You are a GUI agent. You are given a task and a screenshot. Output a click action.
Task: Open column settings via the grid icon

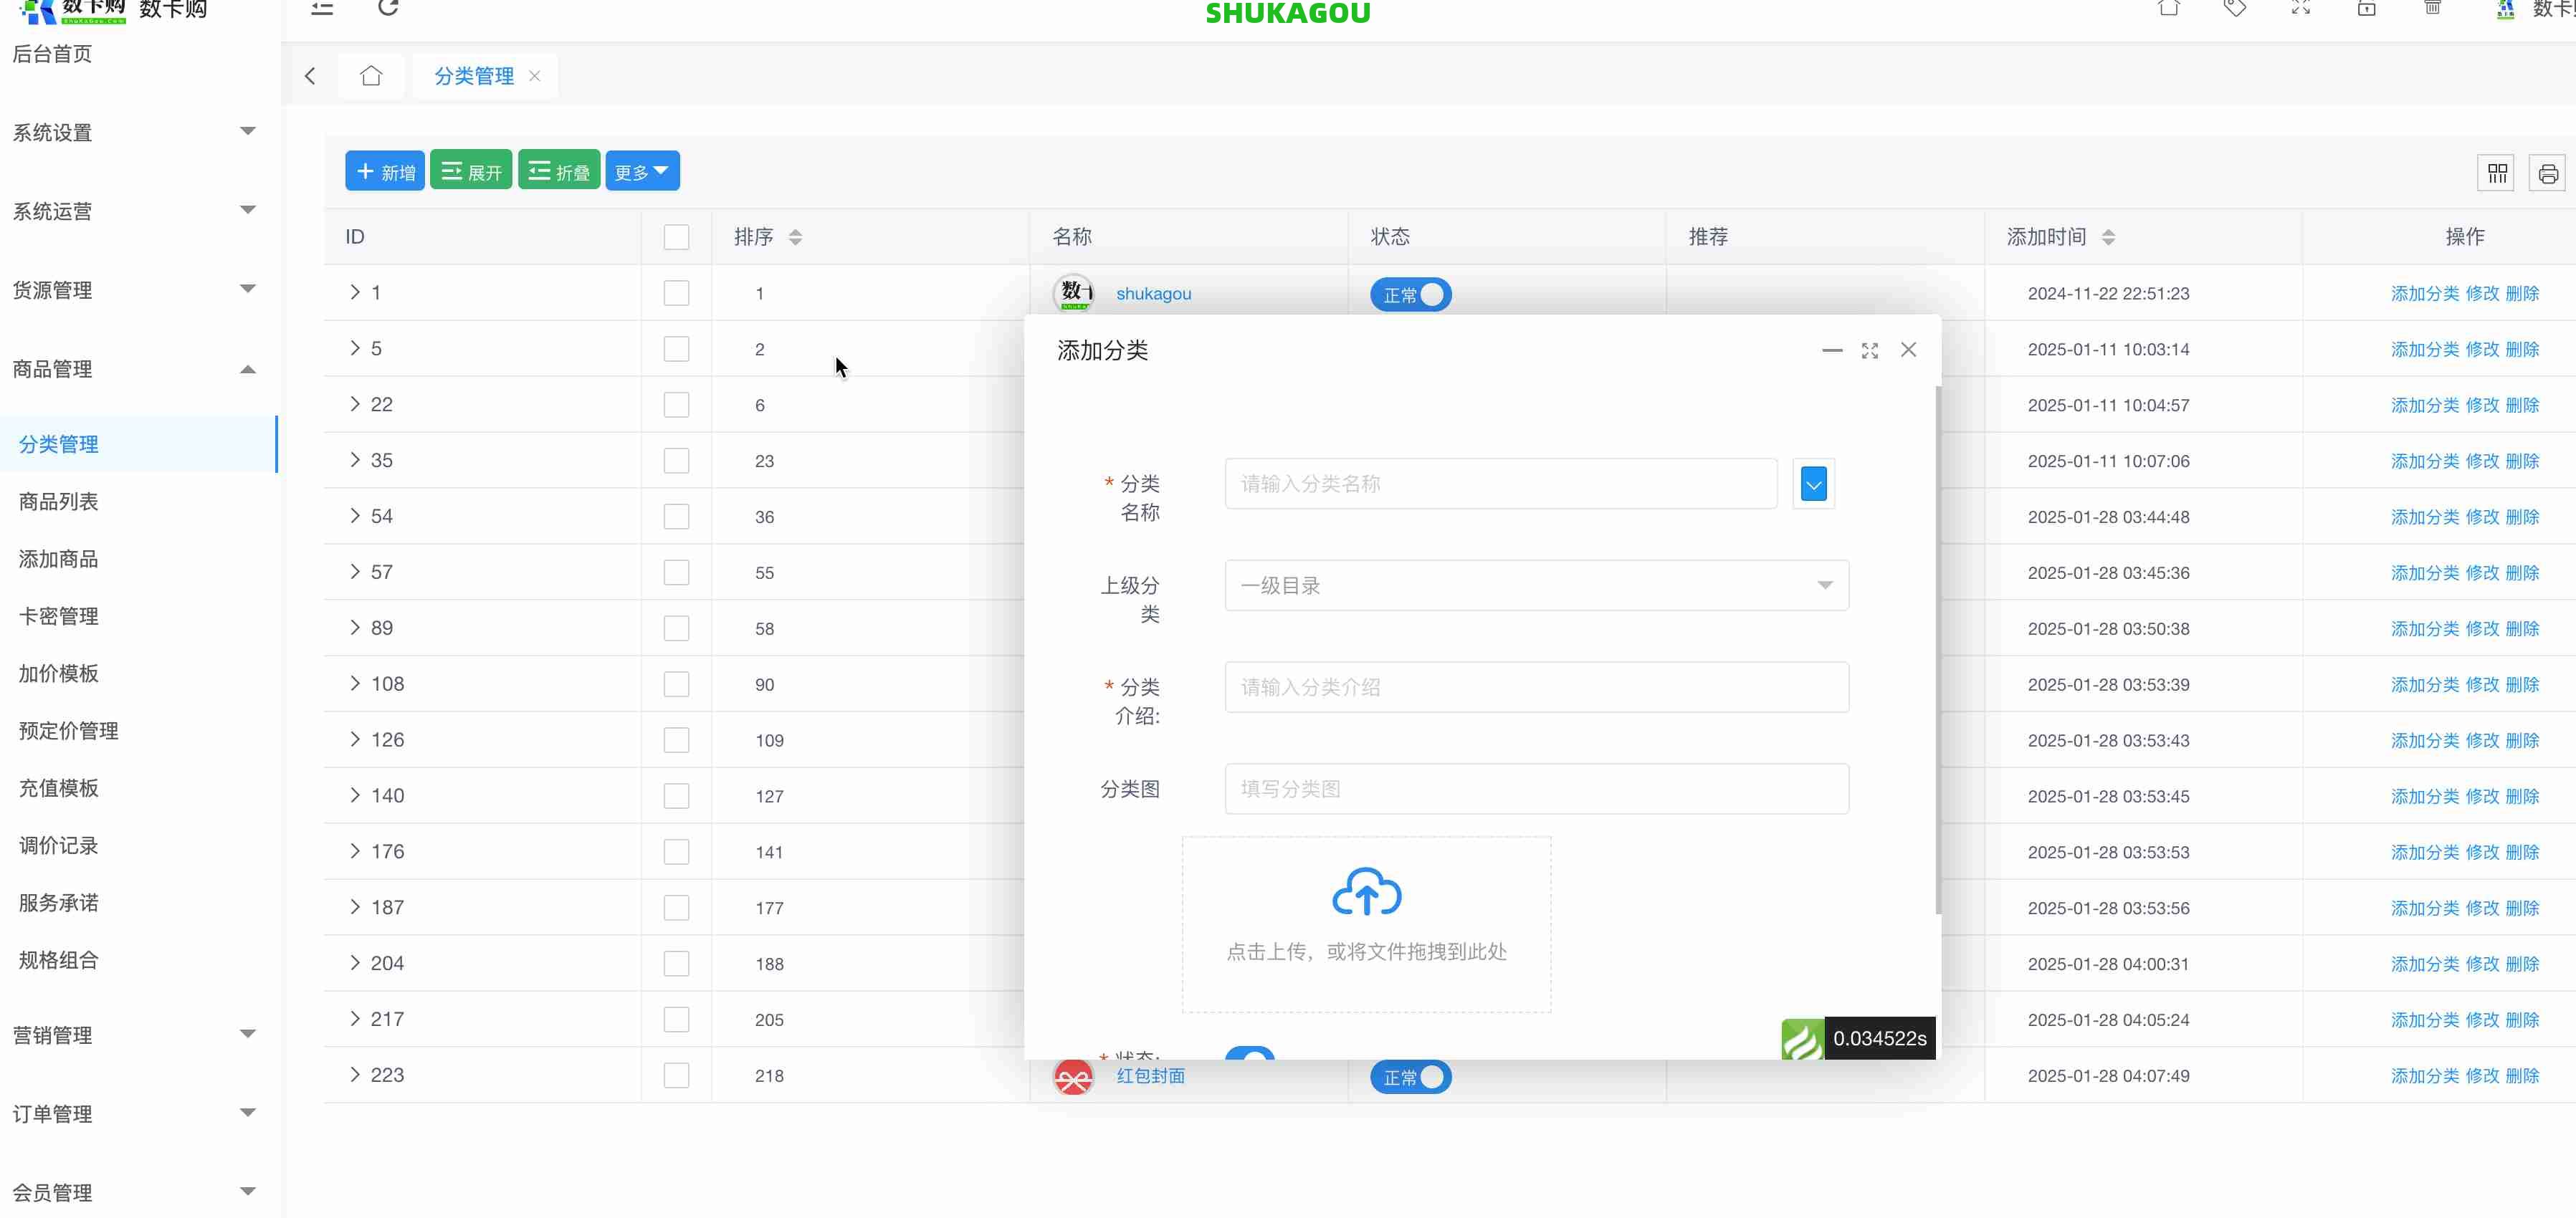coord(2496,172)
